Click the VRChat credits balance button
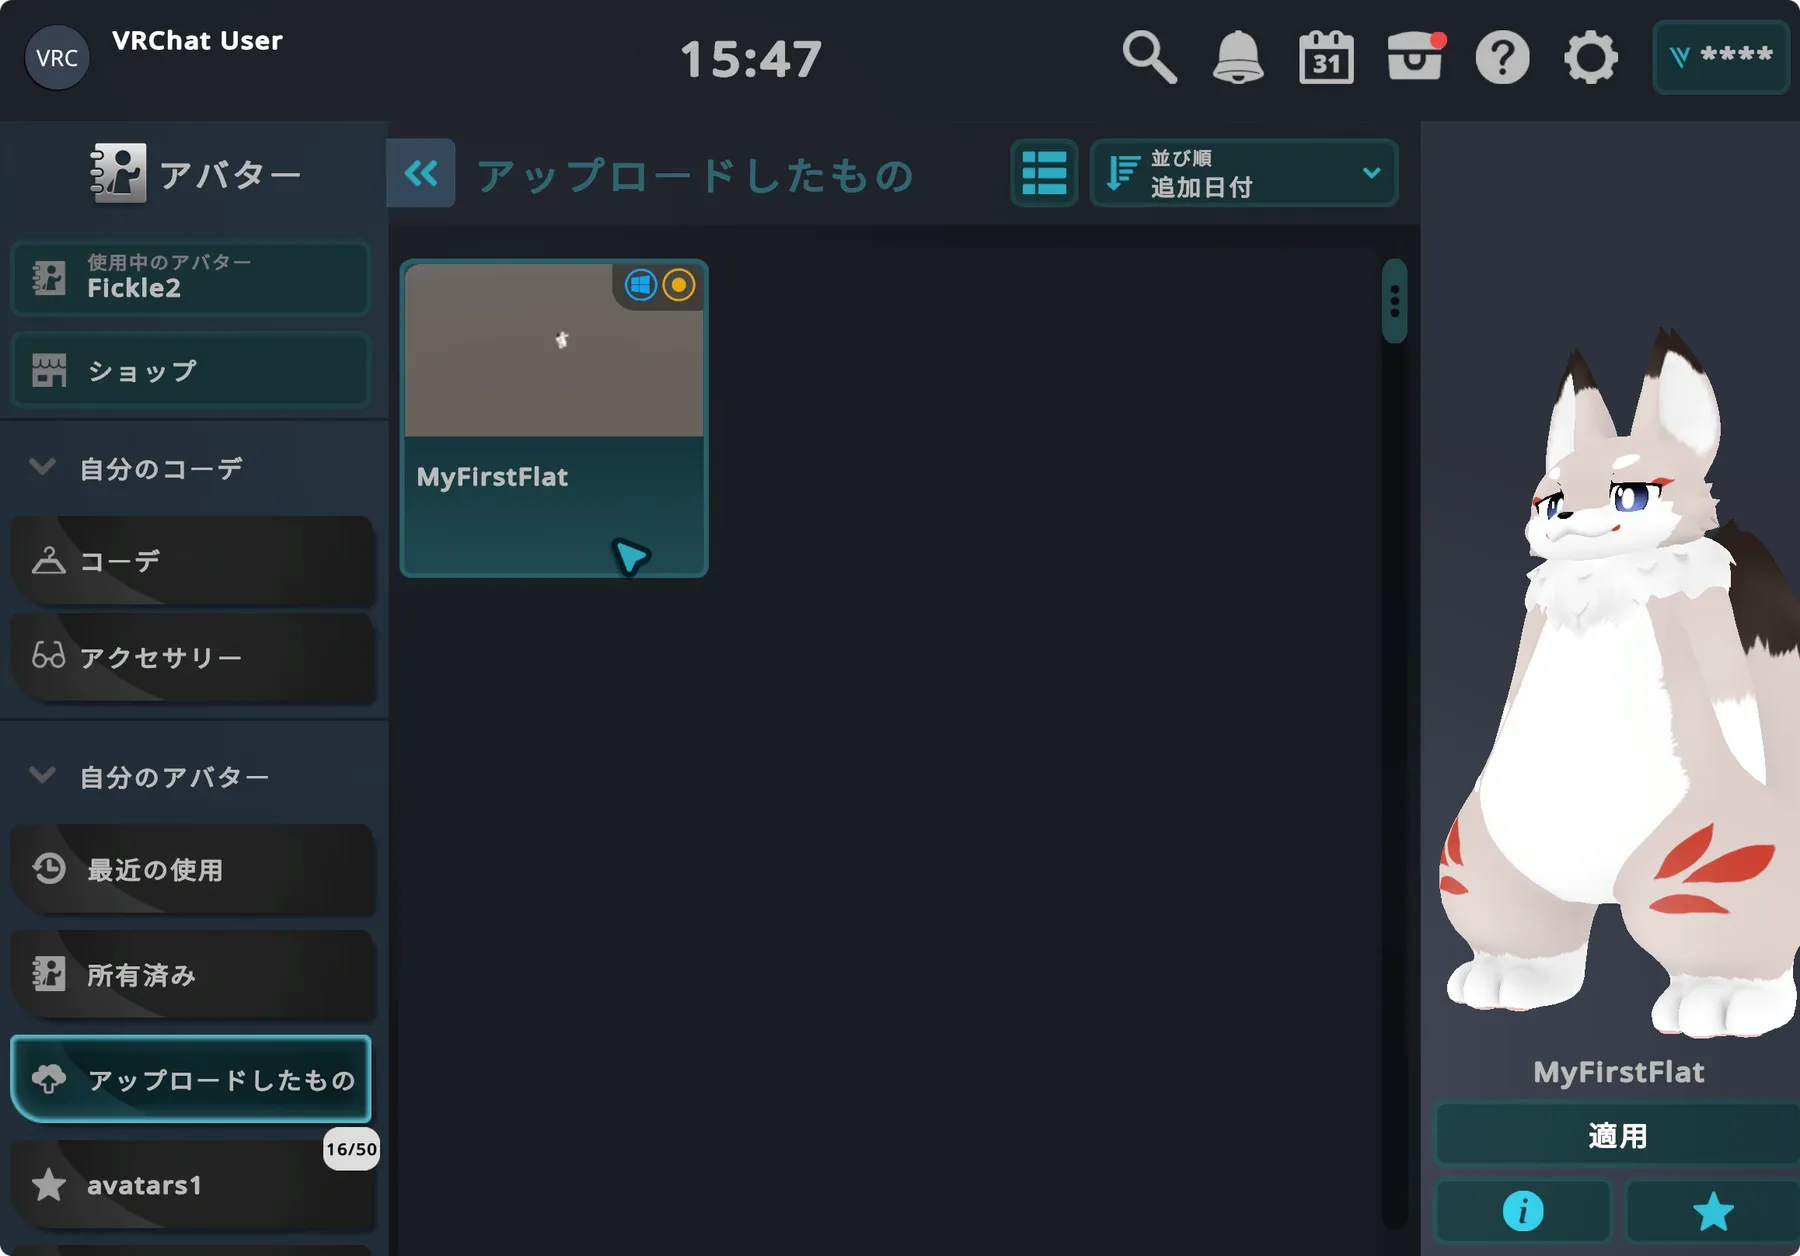The image size is (1800, 1256). [x=1721, y=57]
